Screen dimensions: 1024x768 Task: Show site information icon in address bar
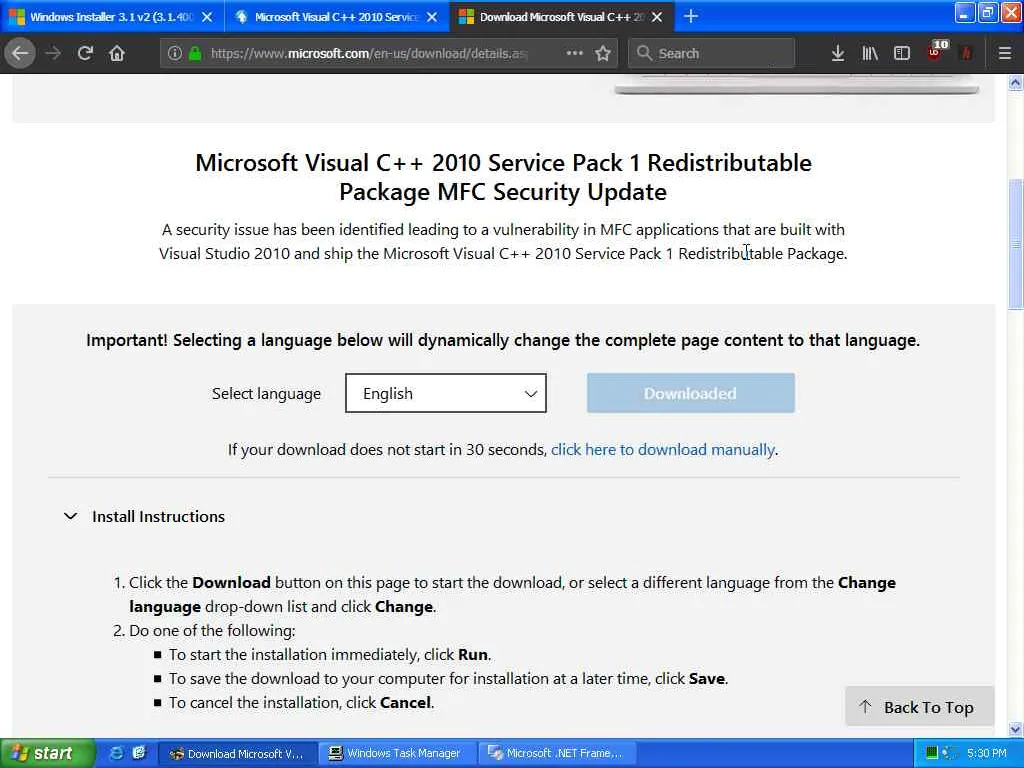174,54
